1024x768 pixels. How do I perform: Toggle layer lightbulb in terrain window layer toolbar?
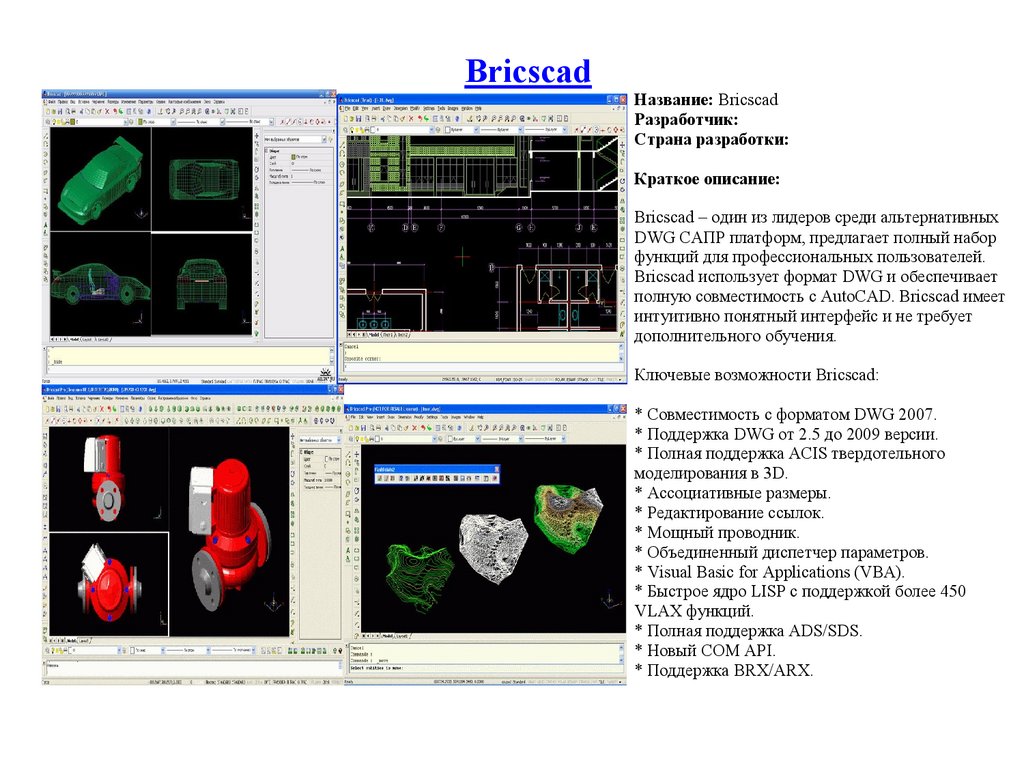(x=357, y=439)
